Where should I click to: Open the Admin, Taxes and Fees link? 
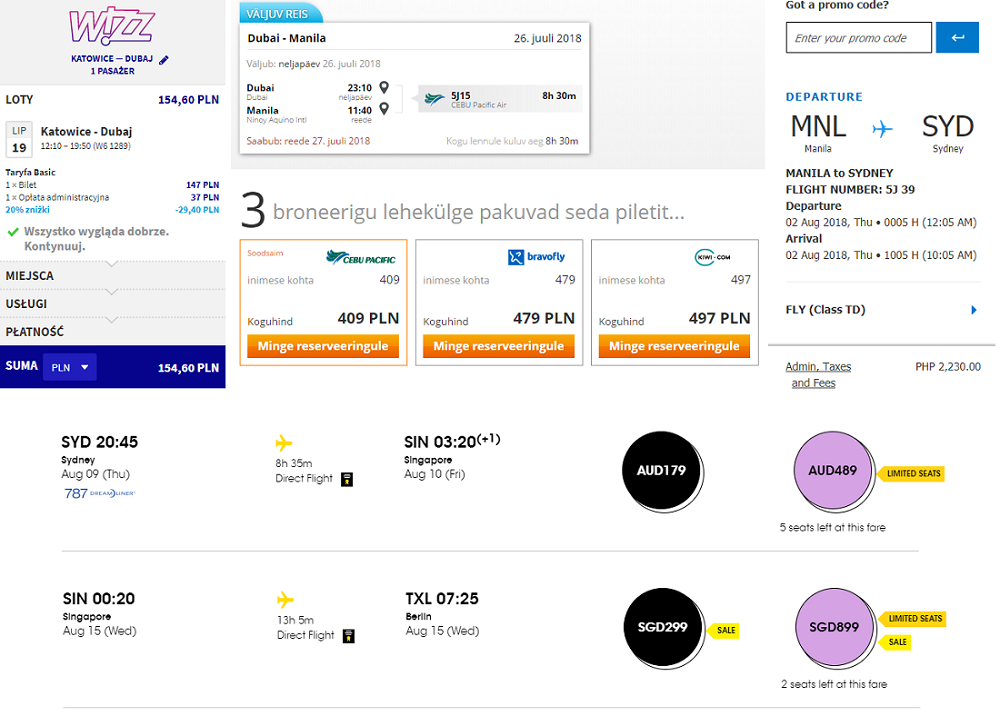pyautogui.click(x=818, y=374)
